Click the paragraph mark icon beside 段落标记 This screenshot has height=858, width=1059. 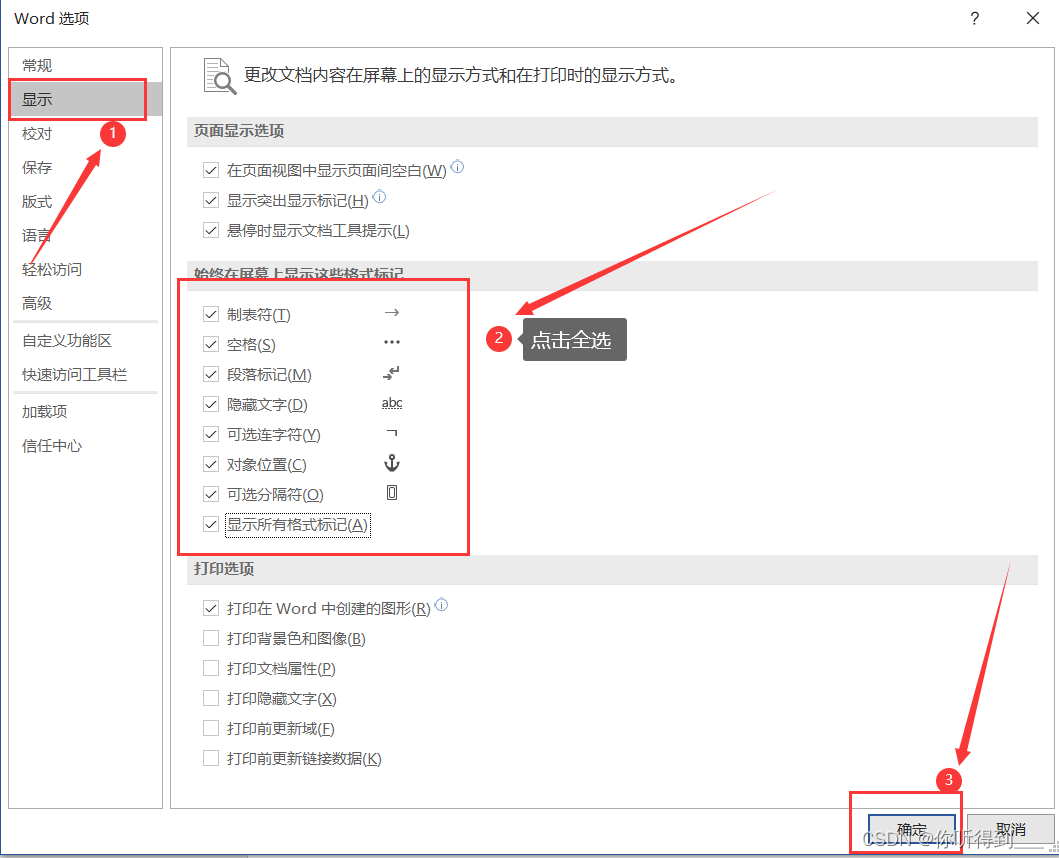pyautogui.click(x=392, y=372)
